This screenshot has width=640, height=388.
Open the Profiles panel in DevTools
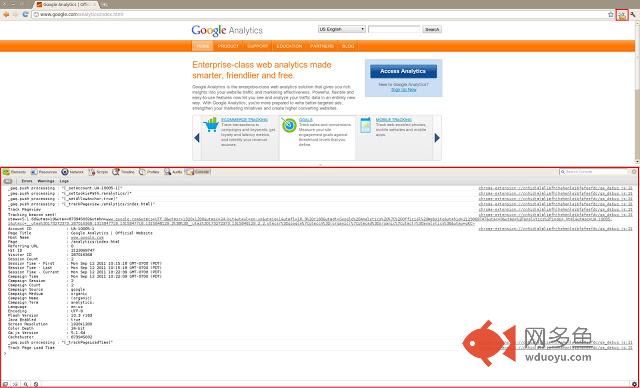tap(149, 172)
